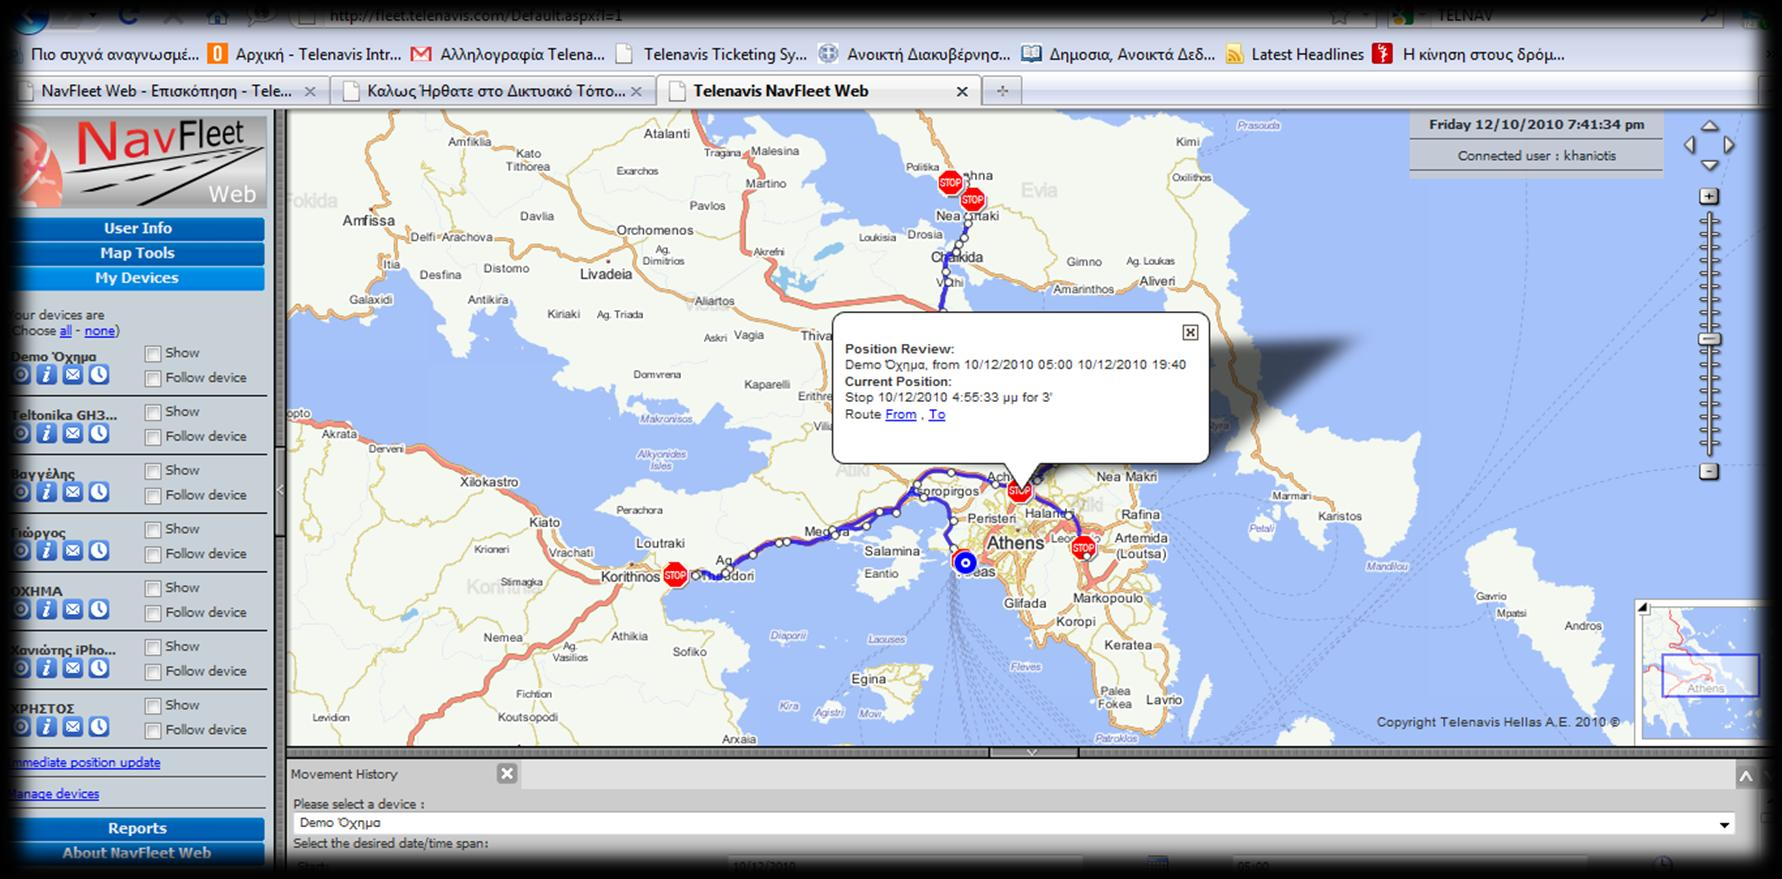1782x879 pixels.
Task: Open the info icon for Χανιώτης iPho
Action: tap(46, 668)
